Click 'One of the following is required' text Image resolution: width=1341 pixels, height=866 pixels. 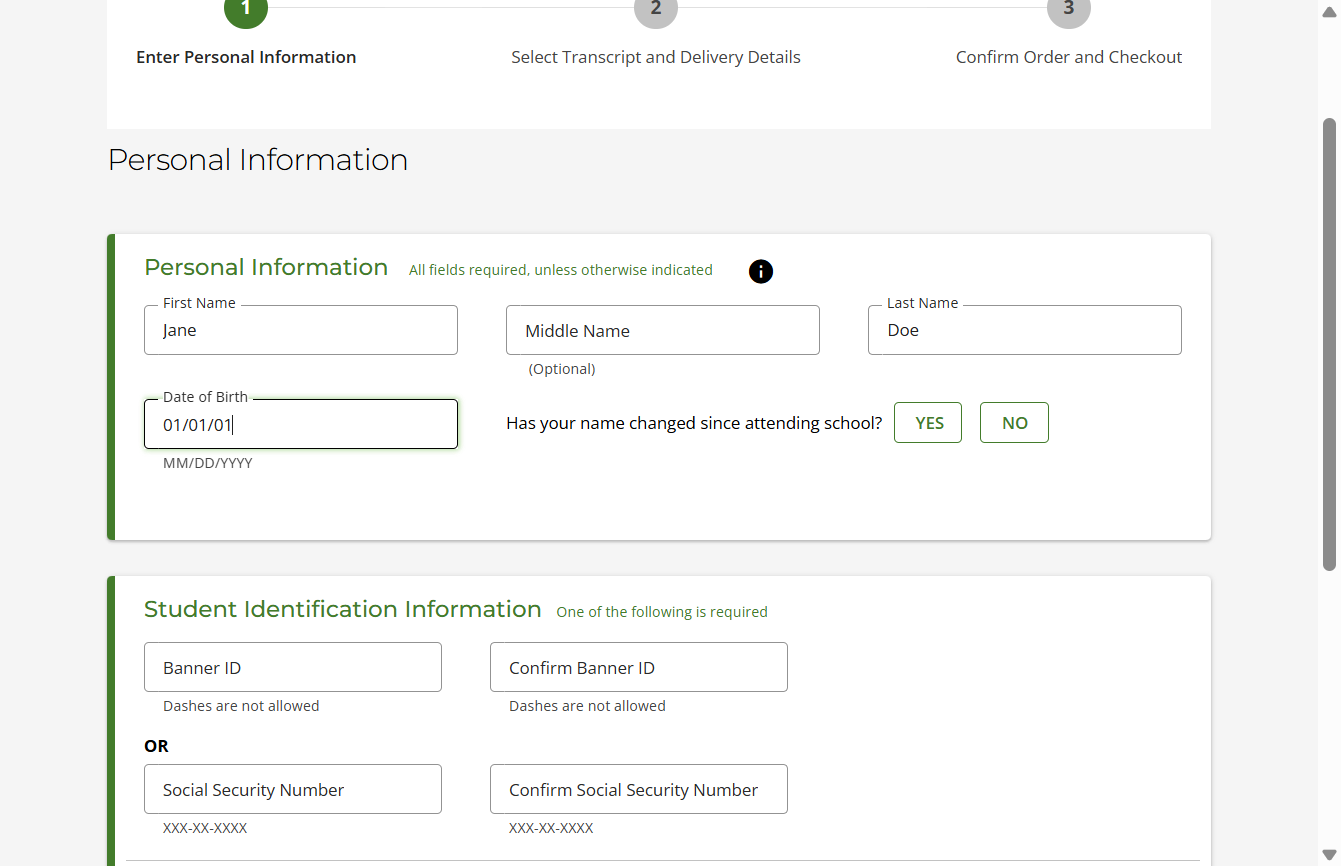(662, 612)
